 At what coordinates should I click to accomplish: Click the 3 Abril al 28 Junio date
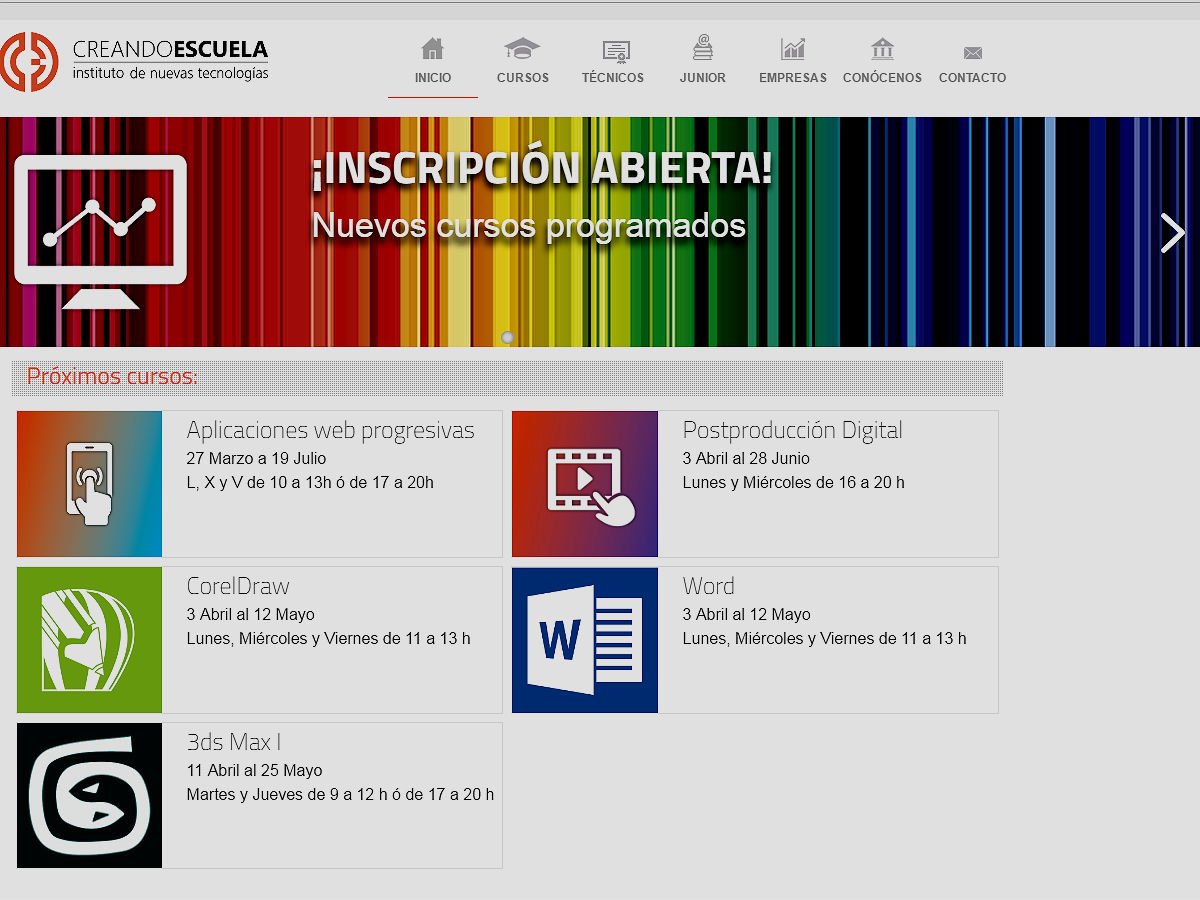click(746, 459)
